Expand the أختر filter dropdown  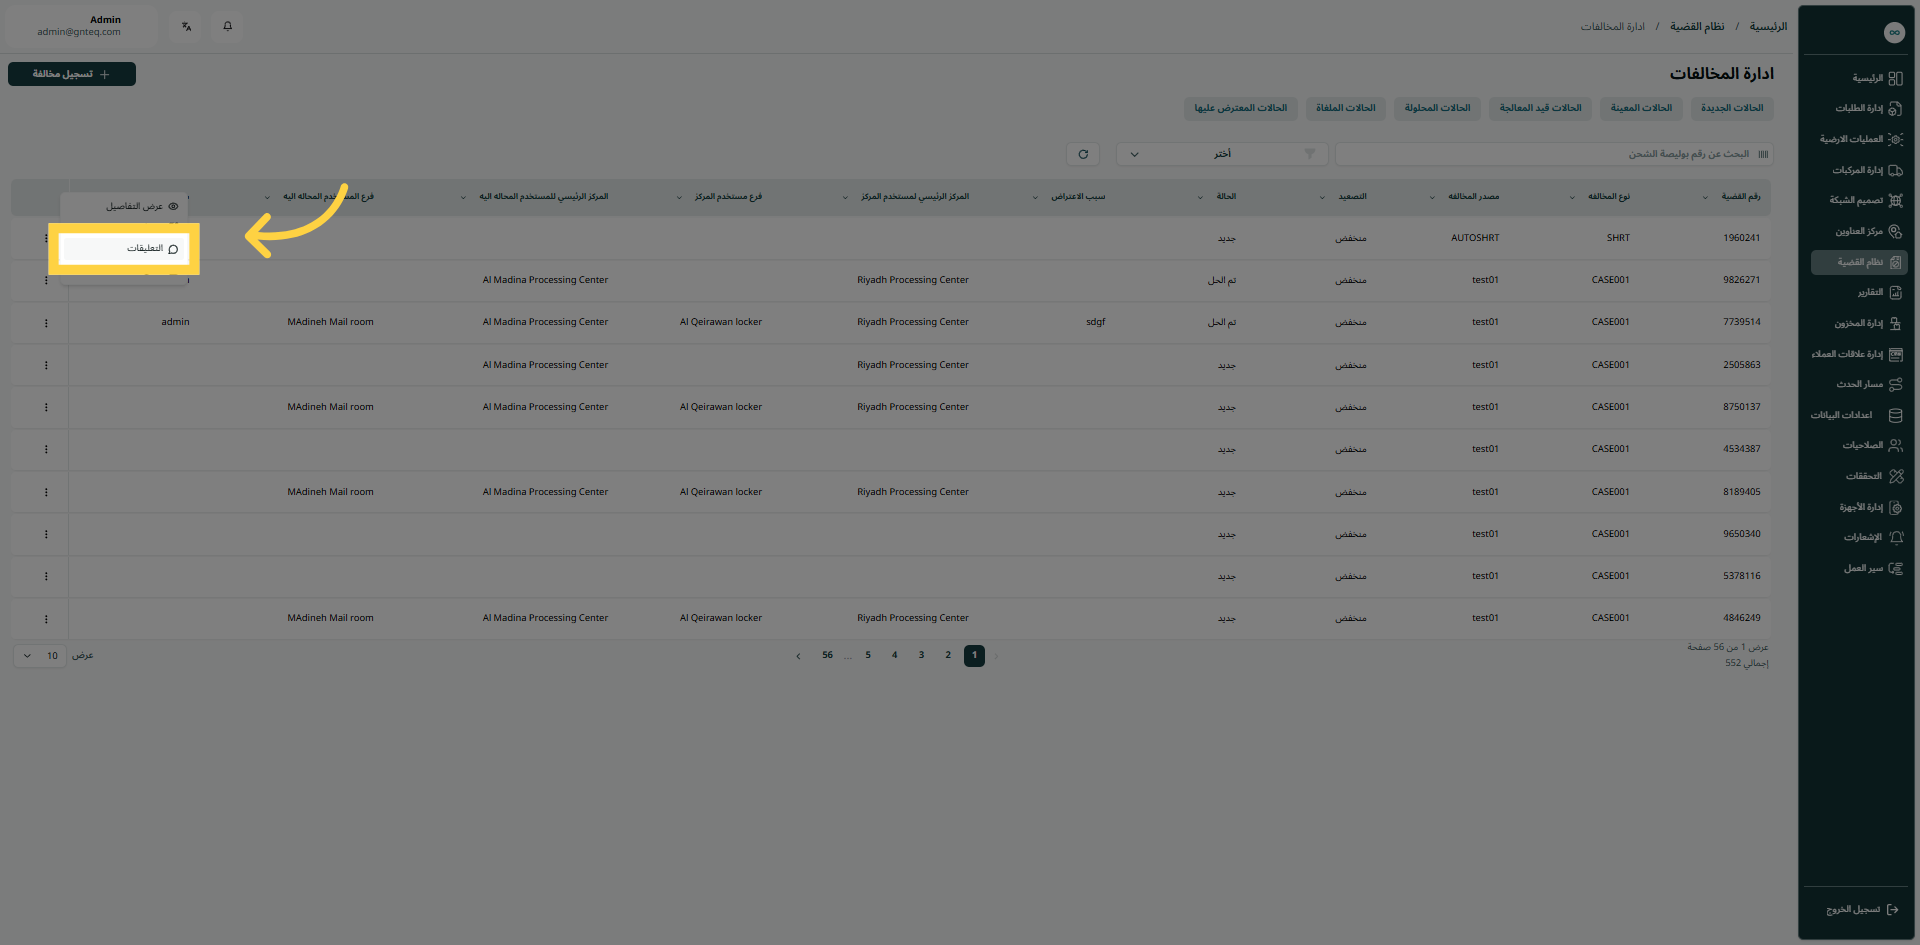tap(1221, 154)
